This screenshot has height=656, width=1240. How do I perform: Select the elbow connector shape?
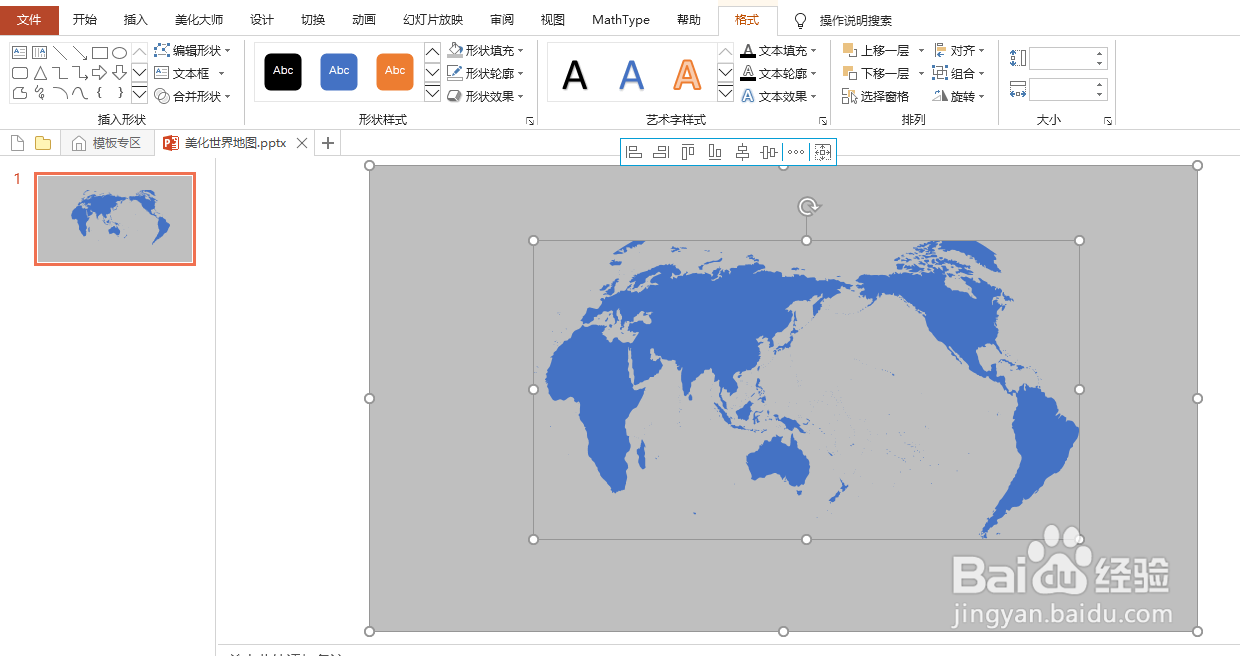(x=60, y=73)
